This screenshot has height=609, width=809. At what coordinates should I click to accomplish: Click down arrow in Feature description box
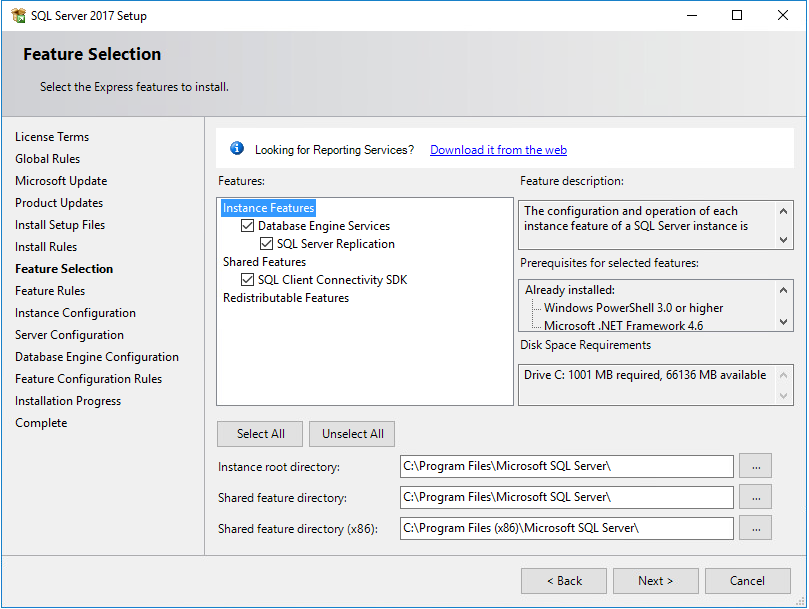(783, 240)
